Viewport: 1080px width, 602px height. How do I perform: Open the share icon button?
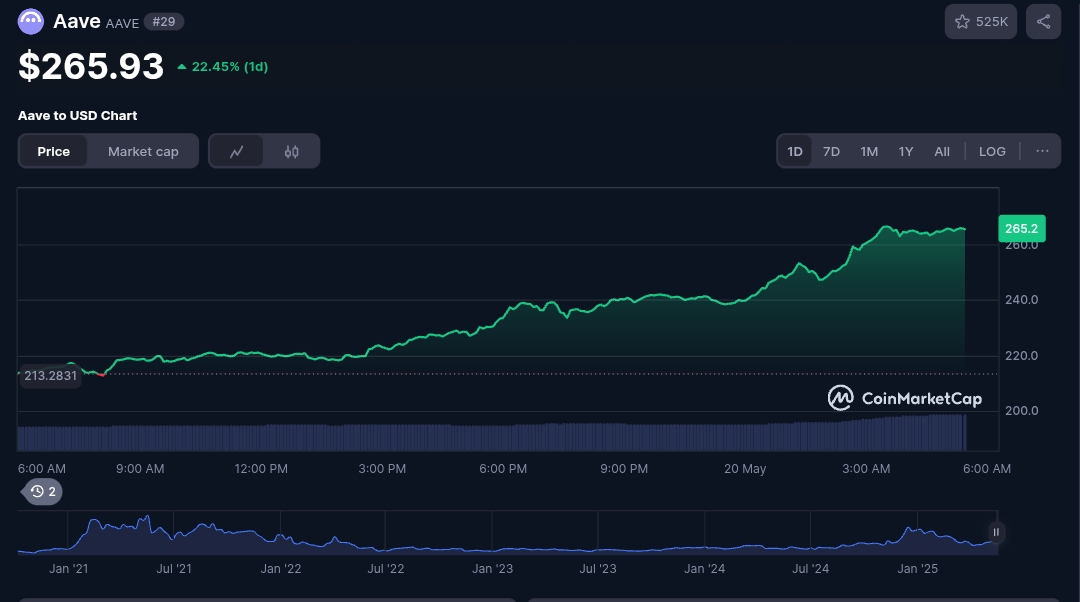1043,22
